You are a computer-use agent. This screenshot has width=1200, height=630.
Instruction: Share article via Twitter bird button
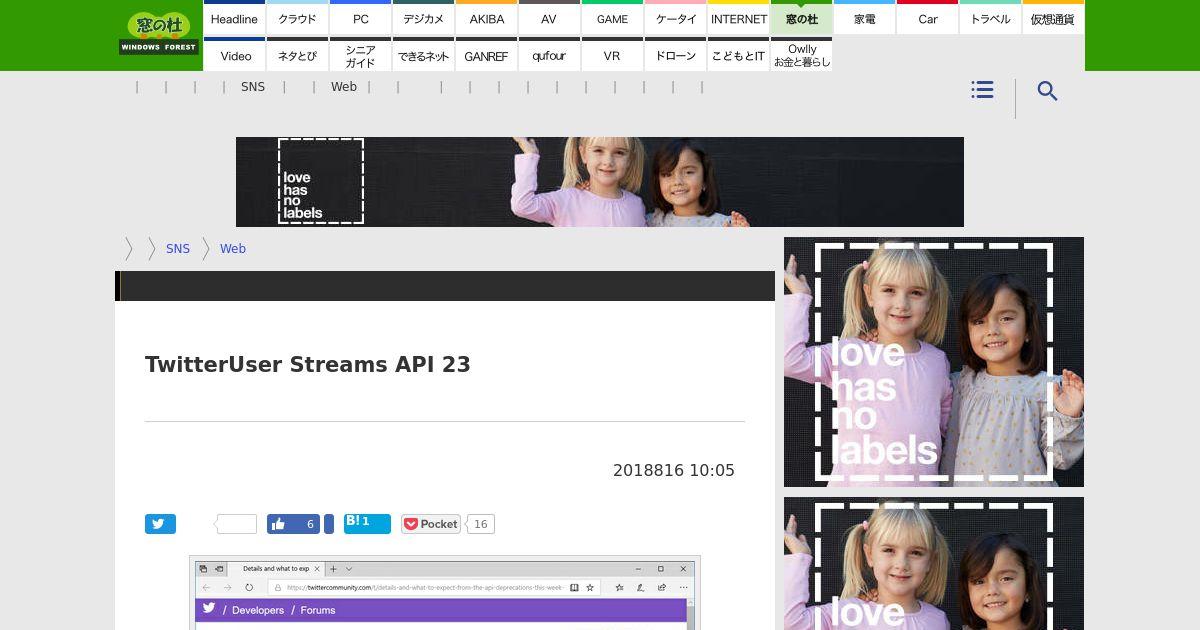tap(160, 524)
